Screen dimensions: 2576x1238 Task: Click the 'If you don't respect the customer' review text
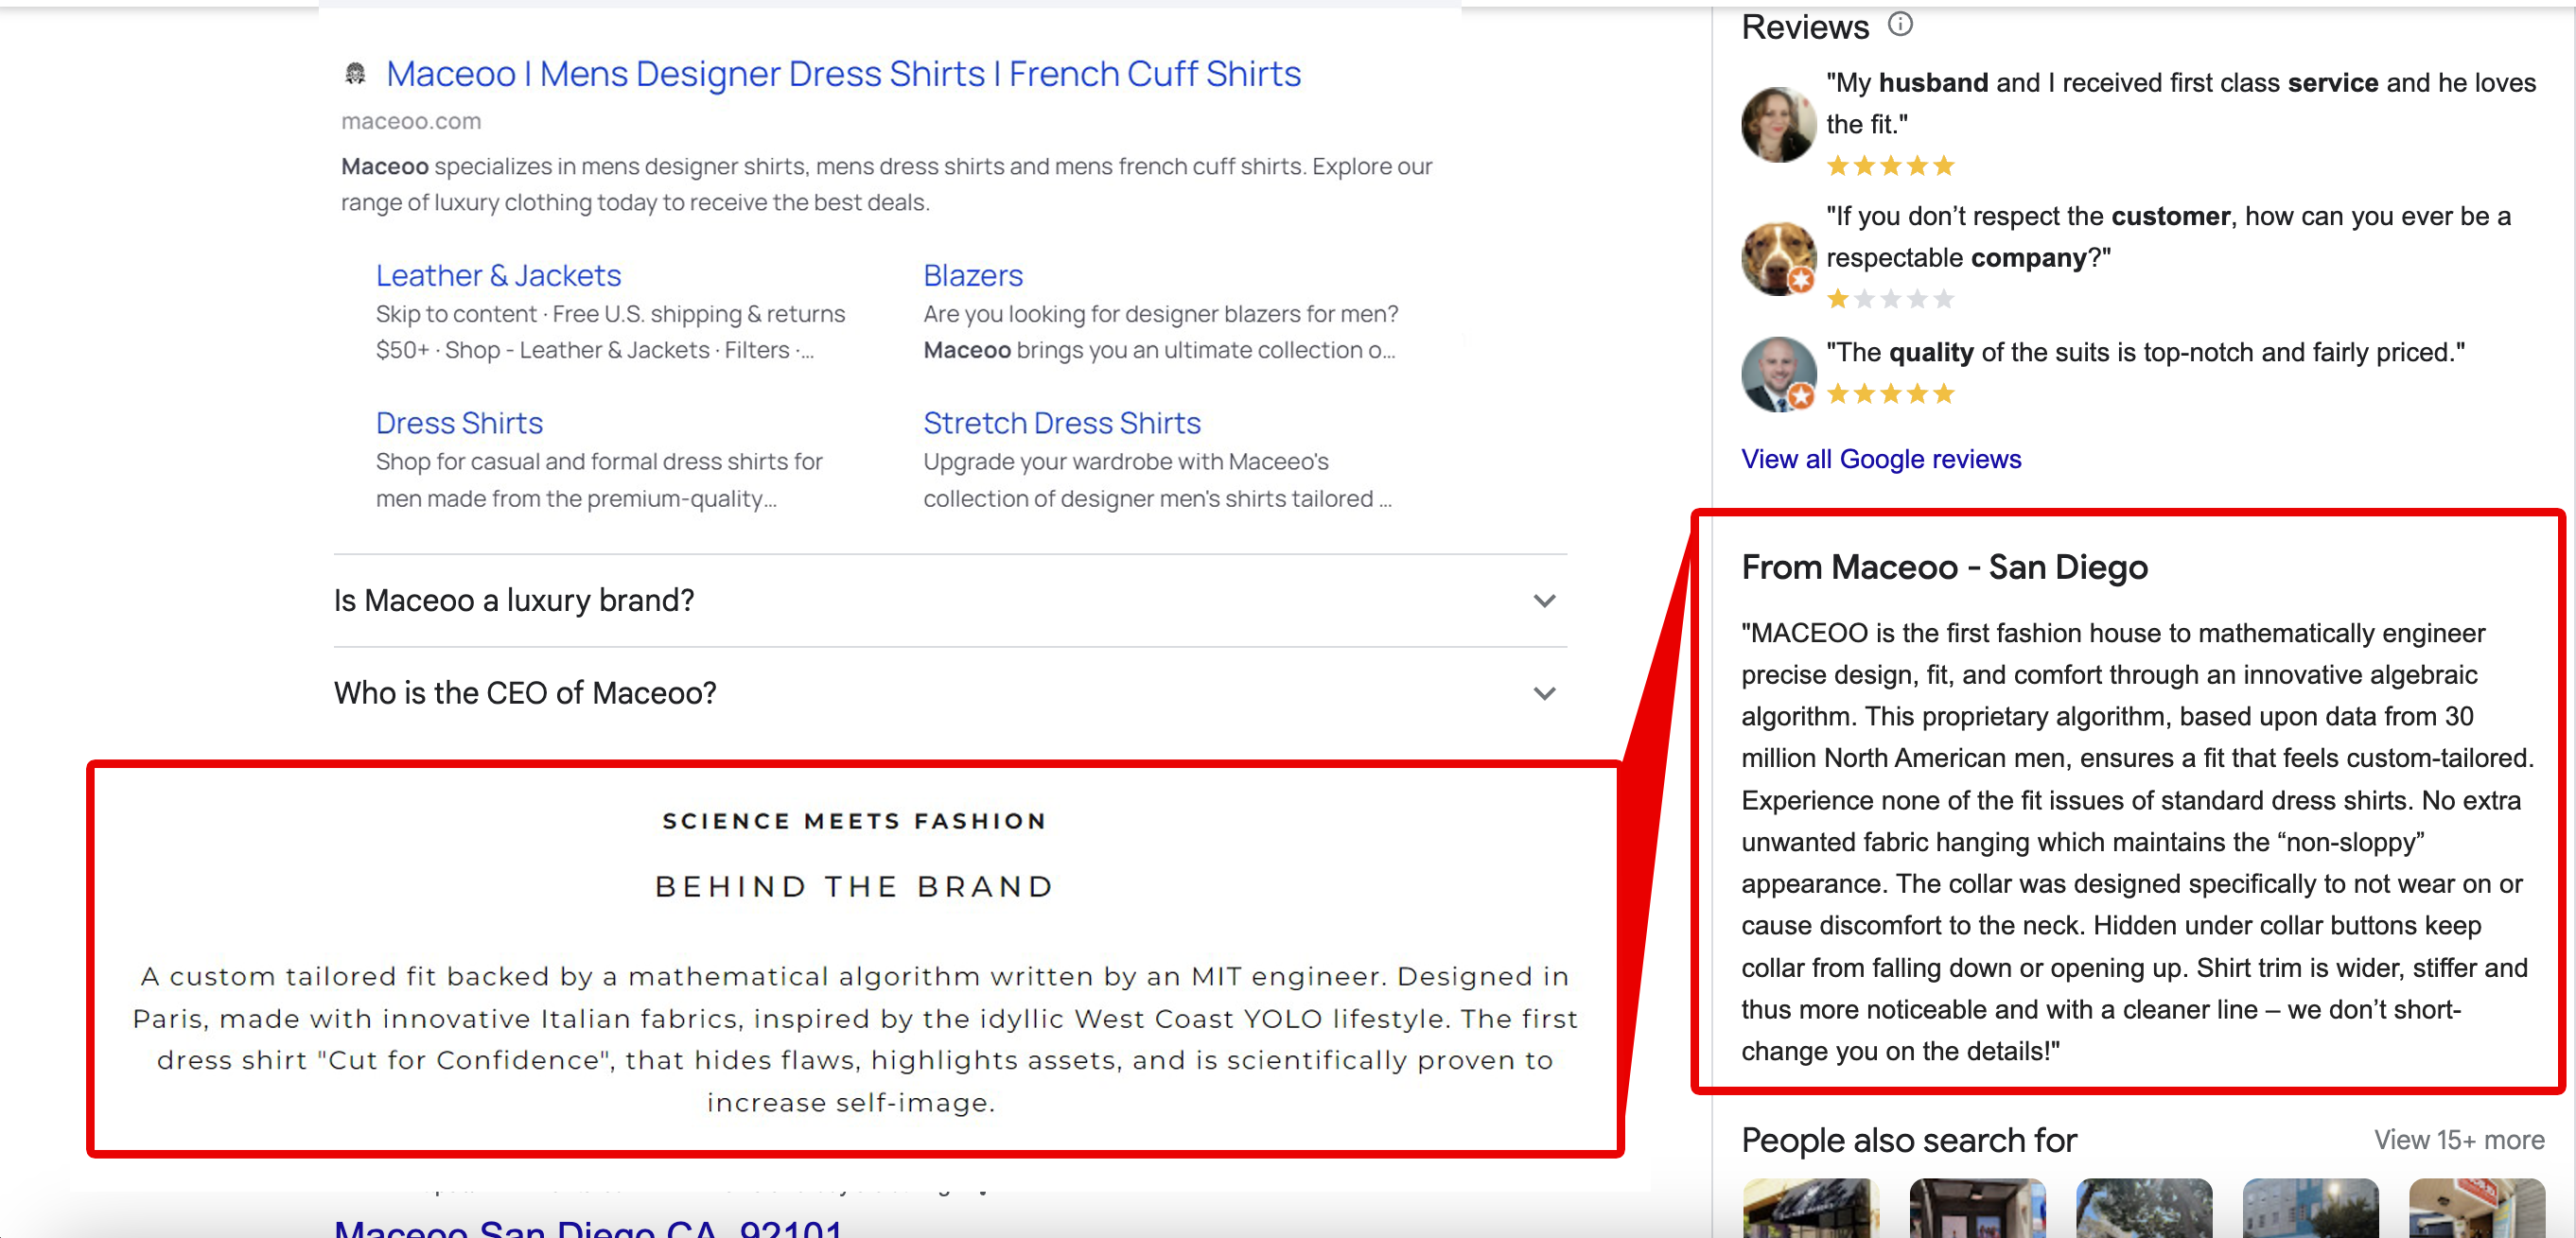tap(2168, 237)
